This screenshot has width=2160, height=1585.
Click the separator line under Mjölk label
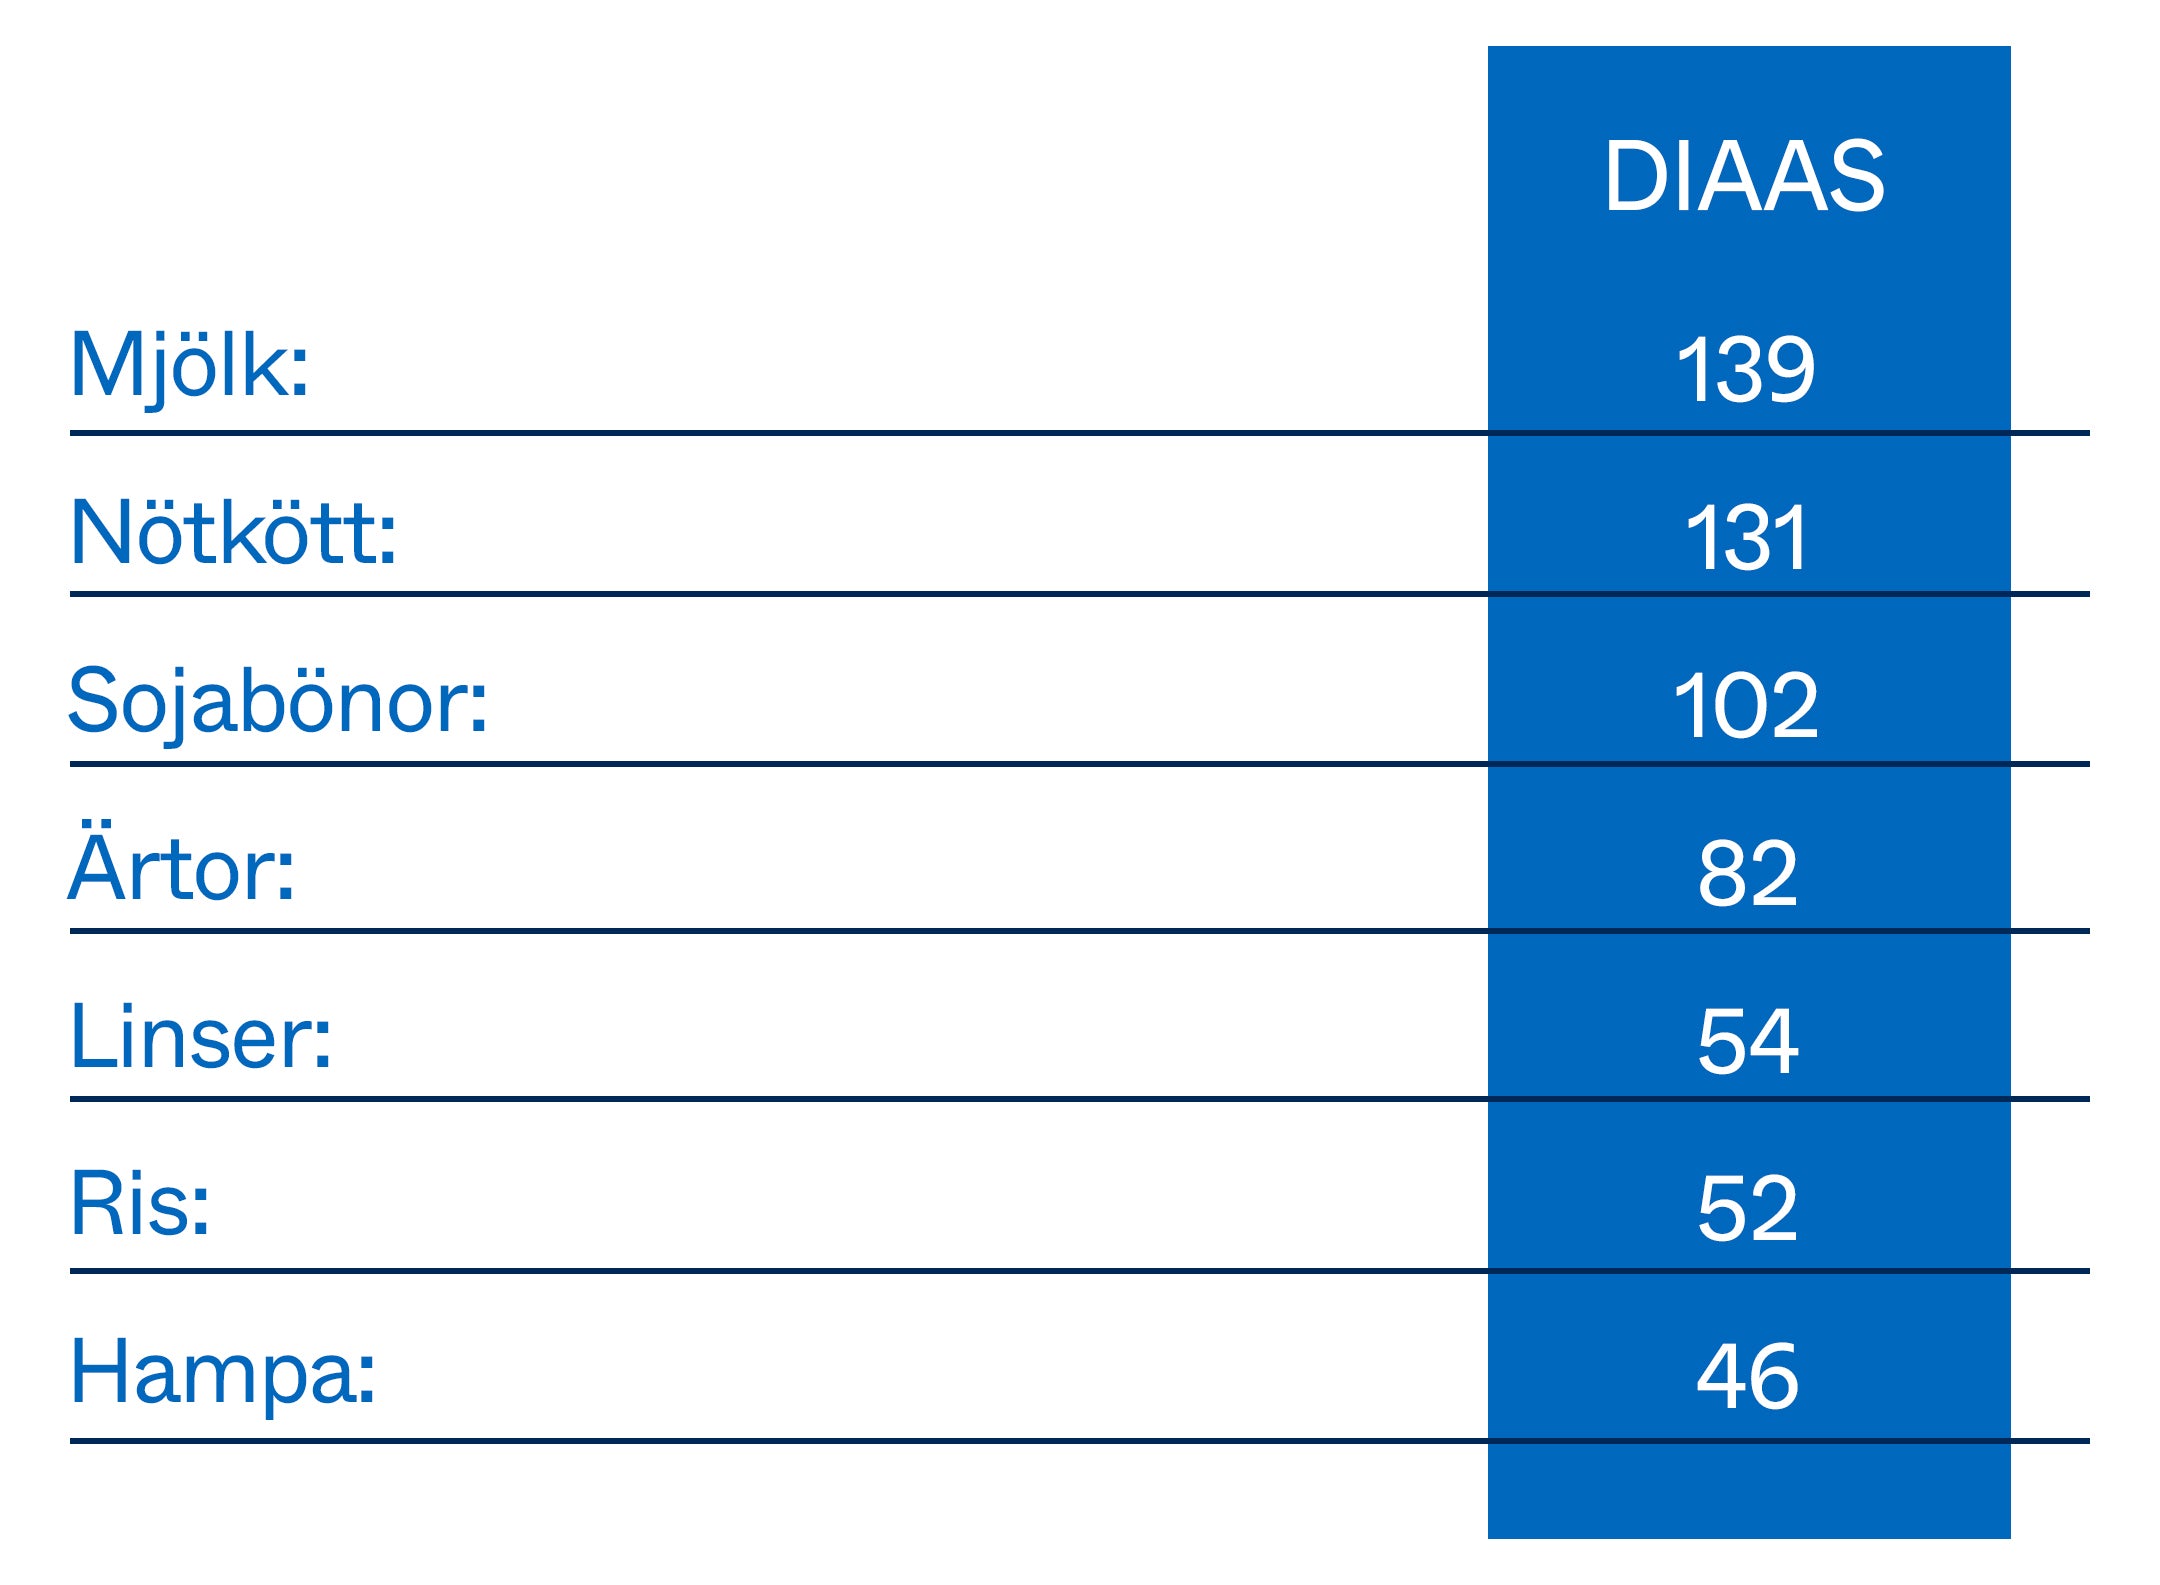[700, 433]
